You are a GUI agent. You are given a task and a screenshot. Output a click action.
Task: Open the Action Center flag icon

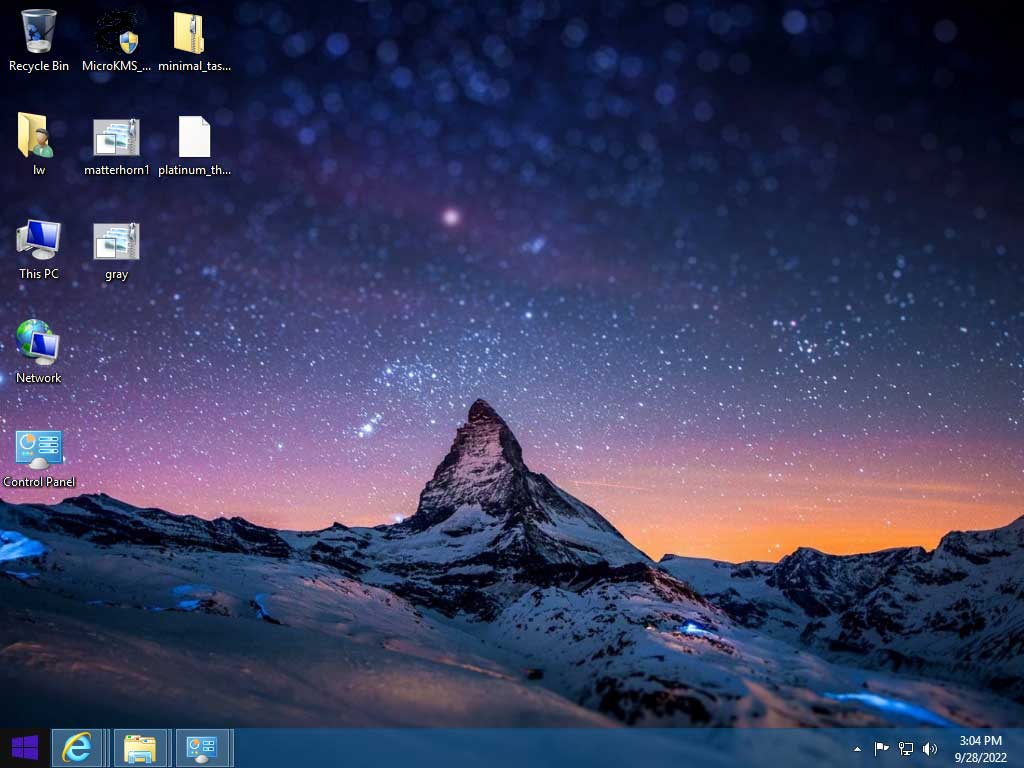880,748
